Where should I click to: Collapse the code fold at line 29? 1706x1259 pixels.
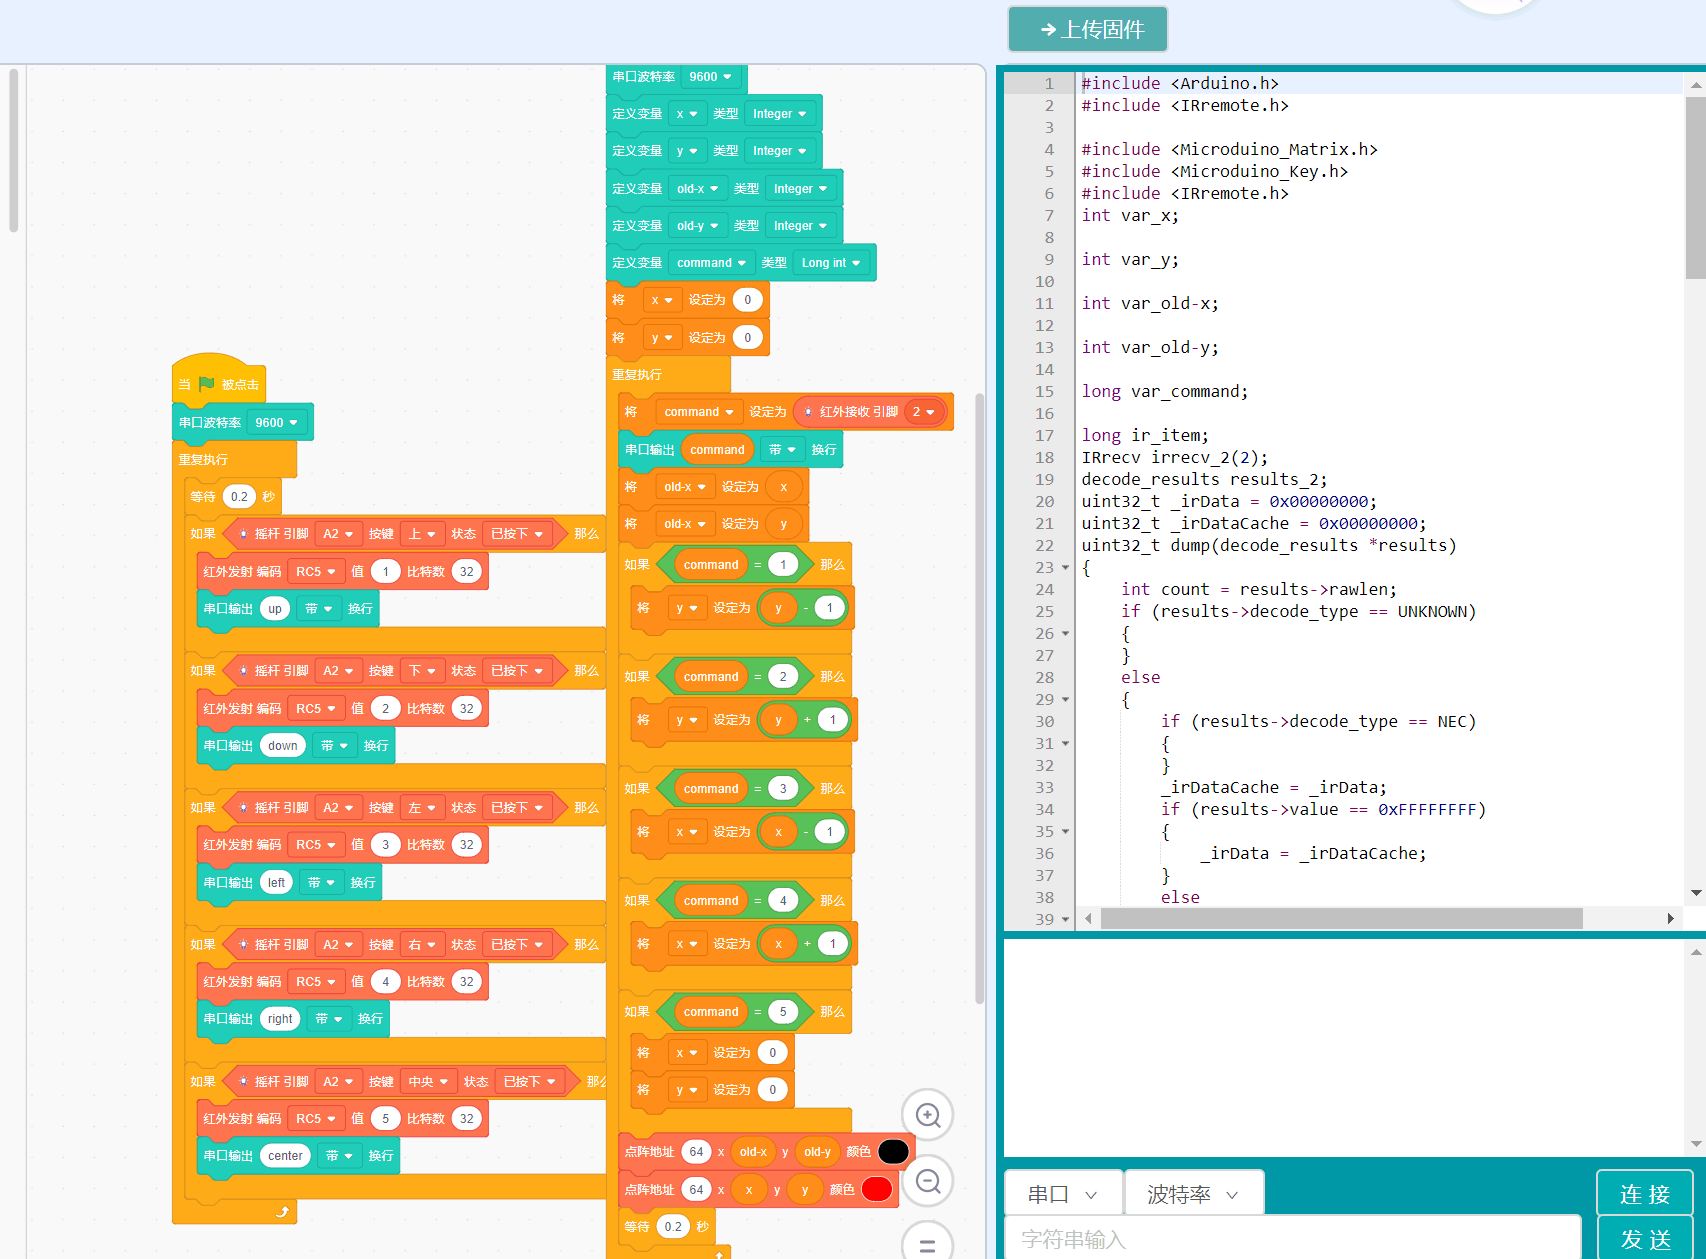tap(1065, 700)
